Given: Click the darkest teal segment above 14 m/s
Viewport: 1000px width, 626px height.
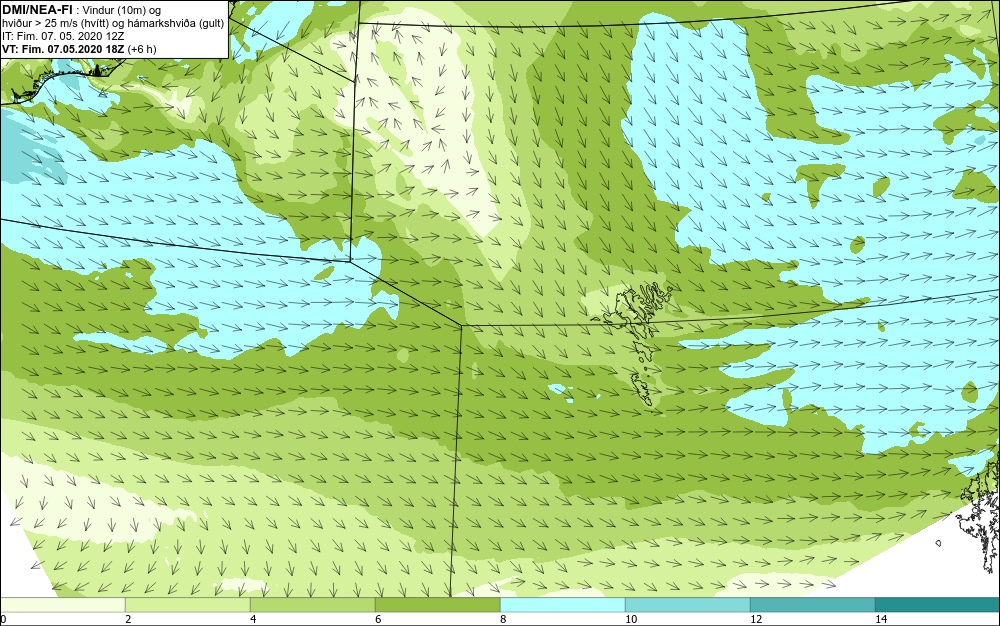Looking at the screenshot, I should tap(938, 605).
